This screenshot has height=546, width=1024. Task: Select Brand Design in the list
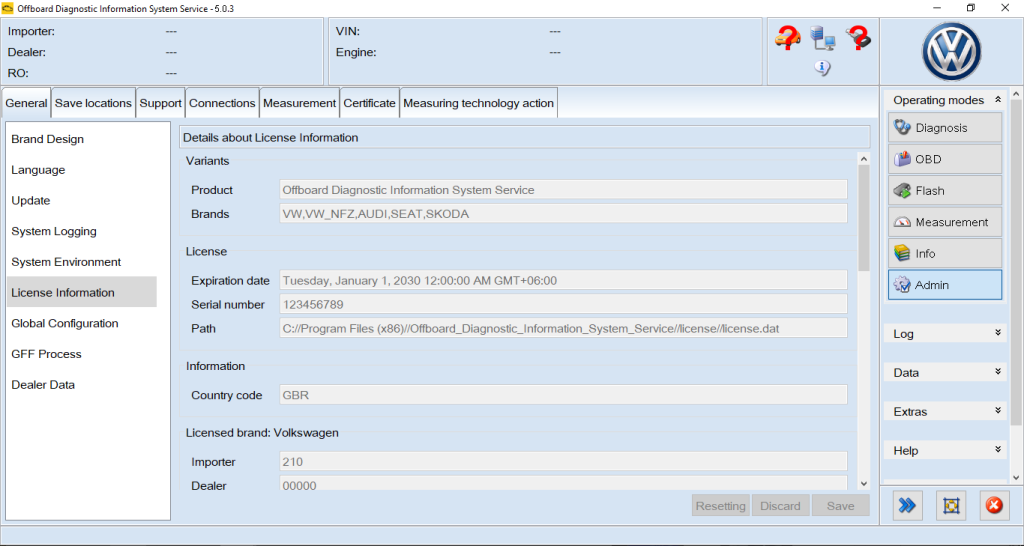pos(82,139)
